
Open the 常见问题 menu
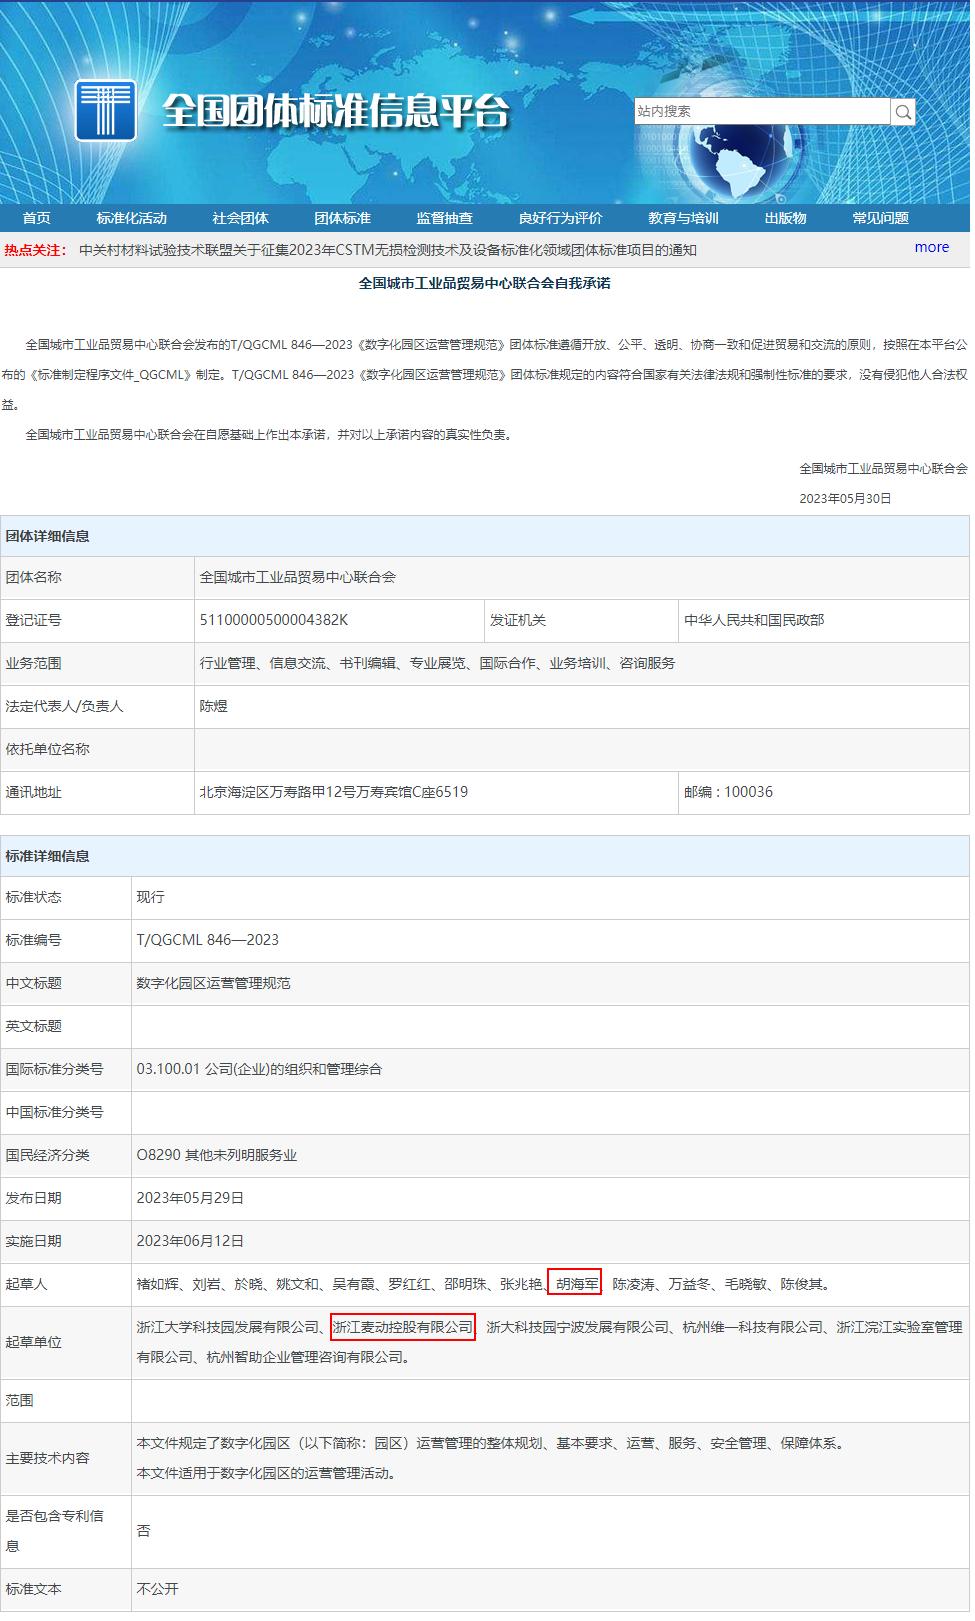(x=881, y=218)
